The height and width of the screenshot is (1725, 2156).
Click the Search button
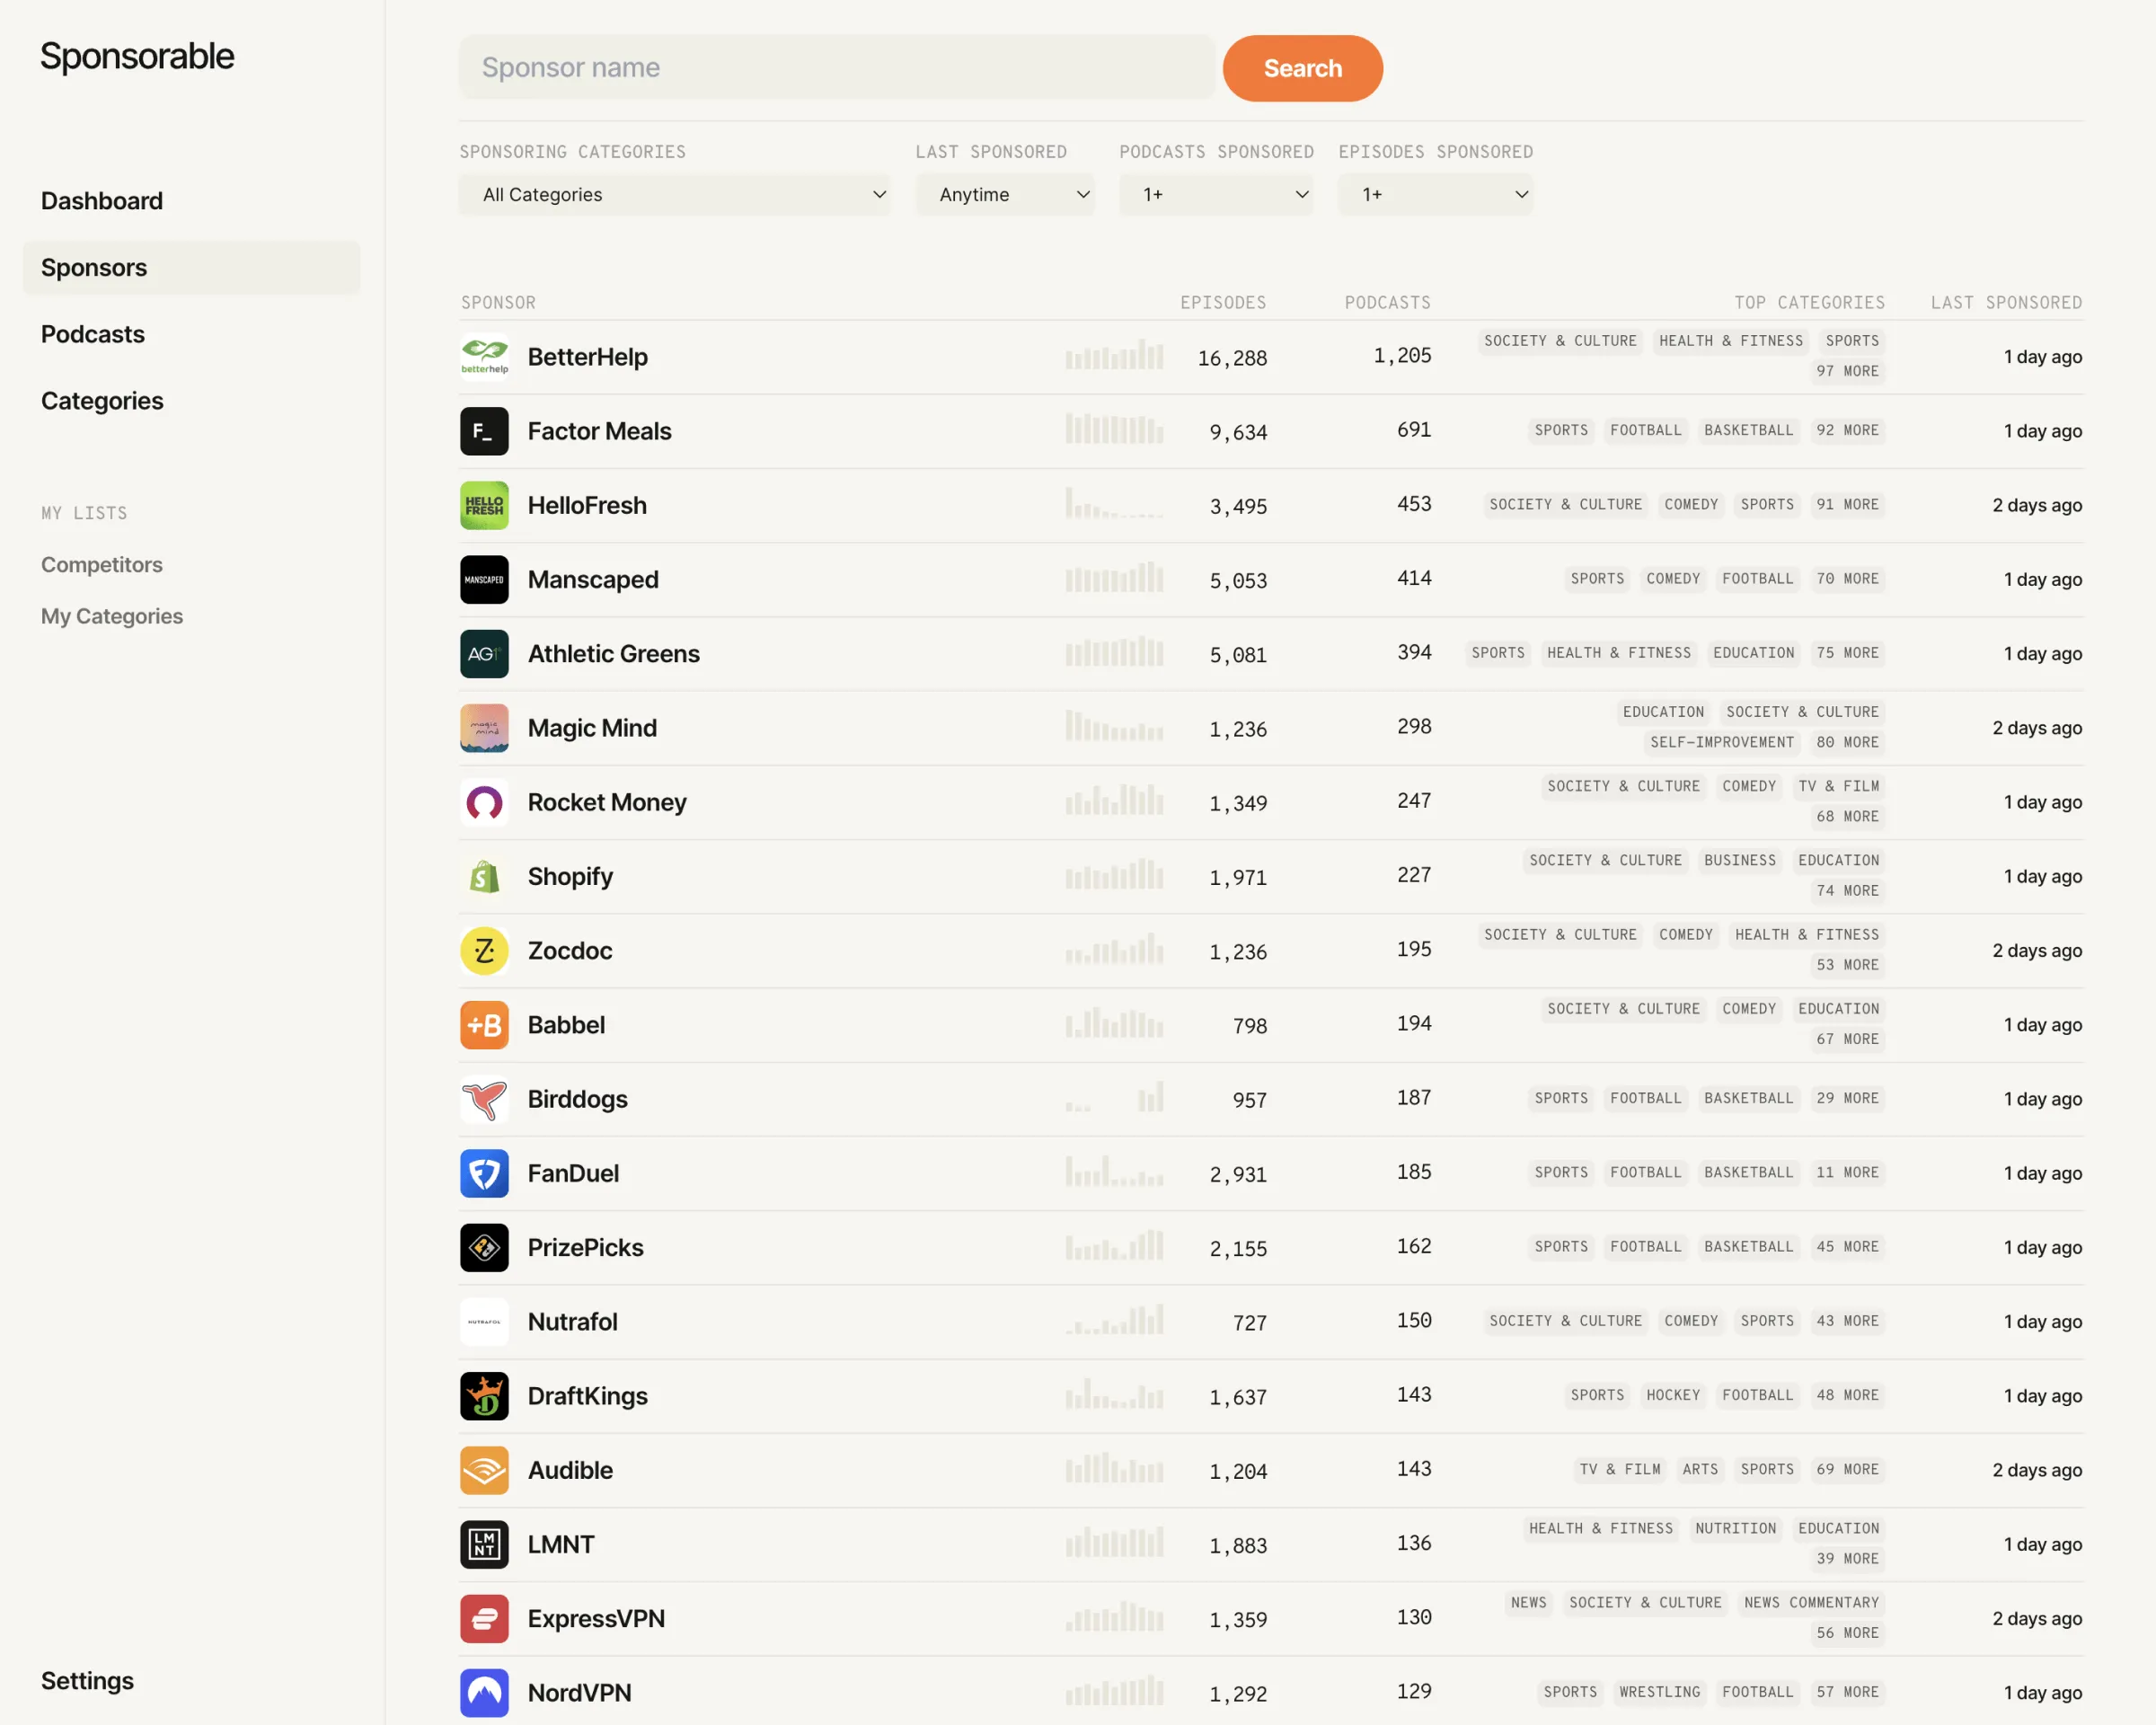click(1303, 66)
